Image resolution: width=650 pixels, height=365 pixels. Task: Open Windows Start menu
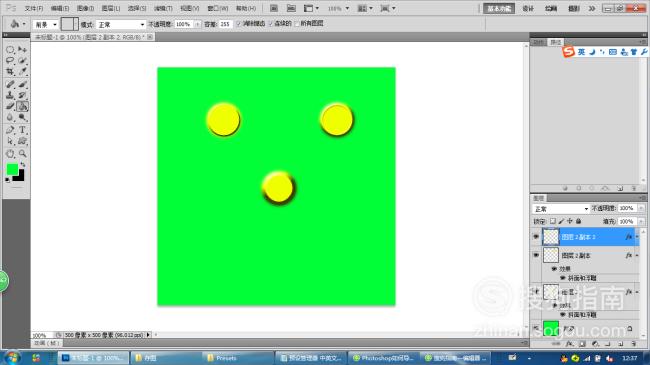point(12,358)
